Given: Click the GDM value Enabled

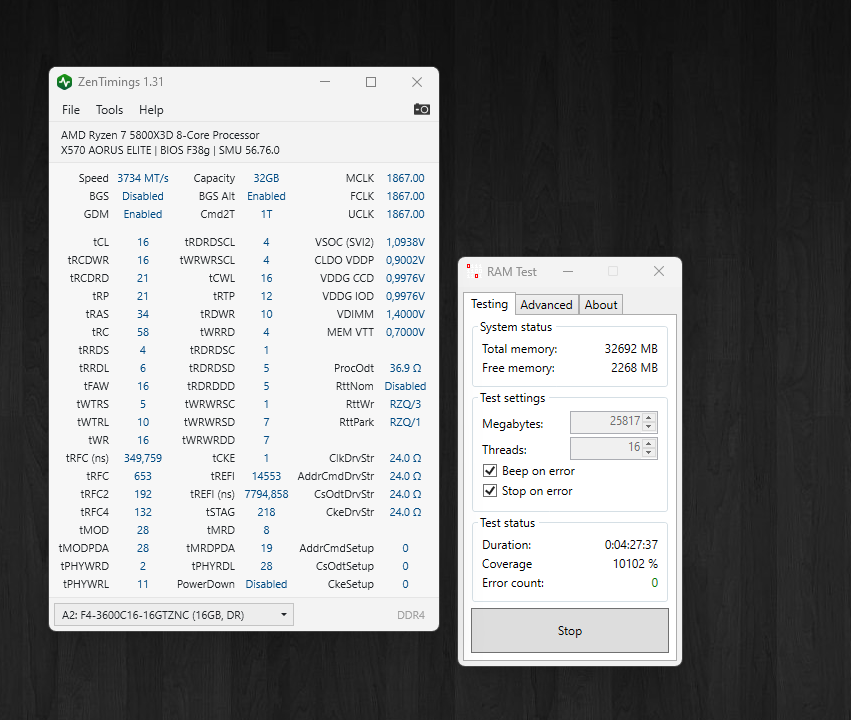Looking at the screenshot, I should [143, 214].
